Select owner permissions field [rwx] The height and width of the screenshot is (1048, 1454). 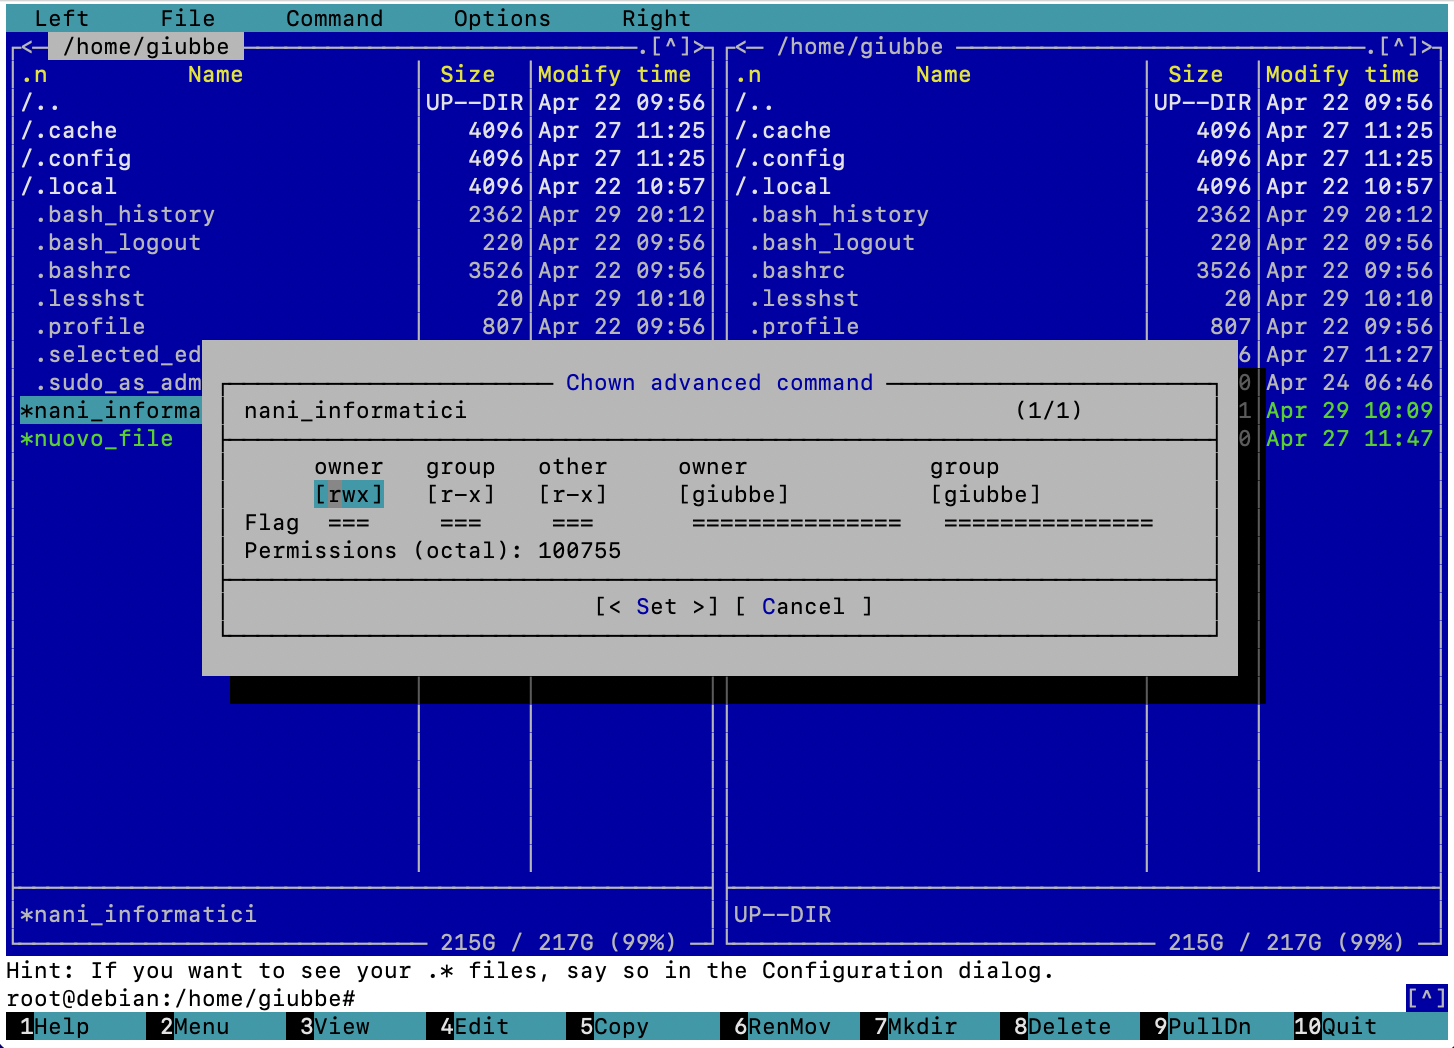coord(348,494)
